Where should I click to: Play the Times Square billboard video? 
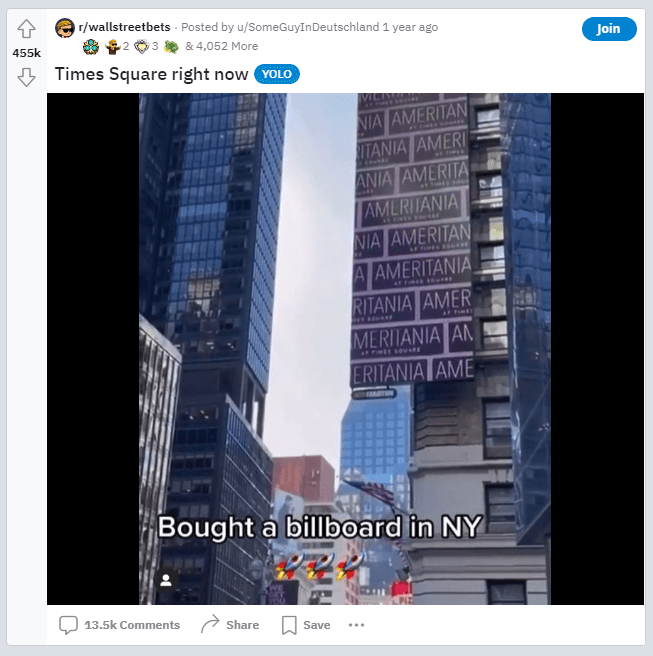(345, 348)
